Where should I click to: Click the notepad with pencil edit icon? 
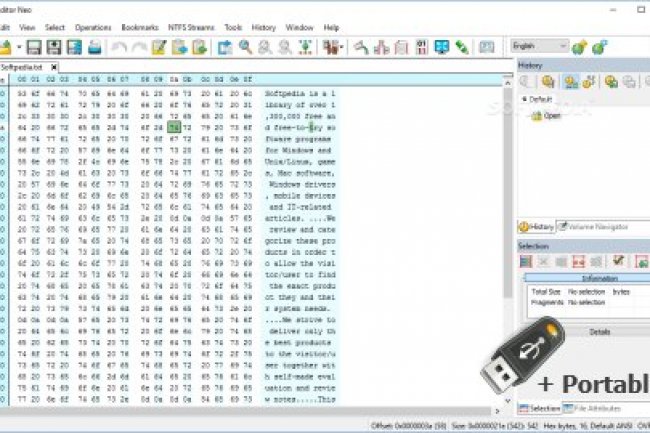tap(159, 47)
